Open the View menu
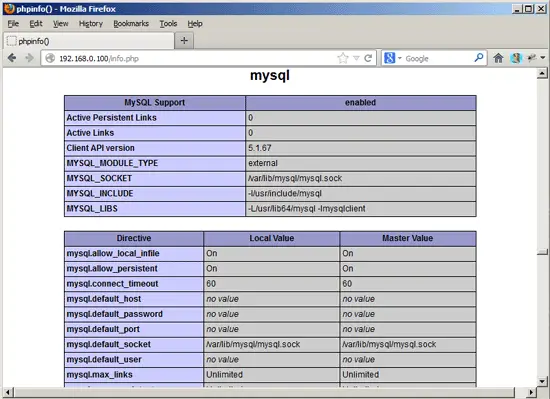This screenshot has height=399, width=550. coord(60,23)
